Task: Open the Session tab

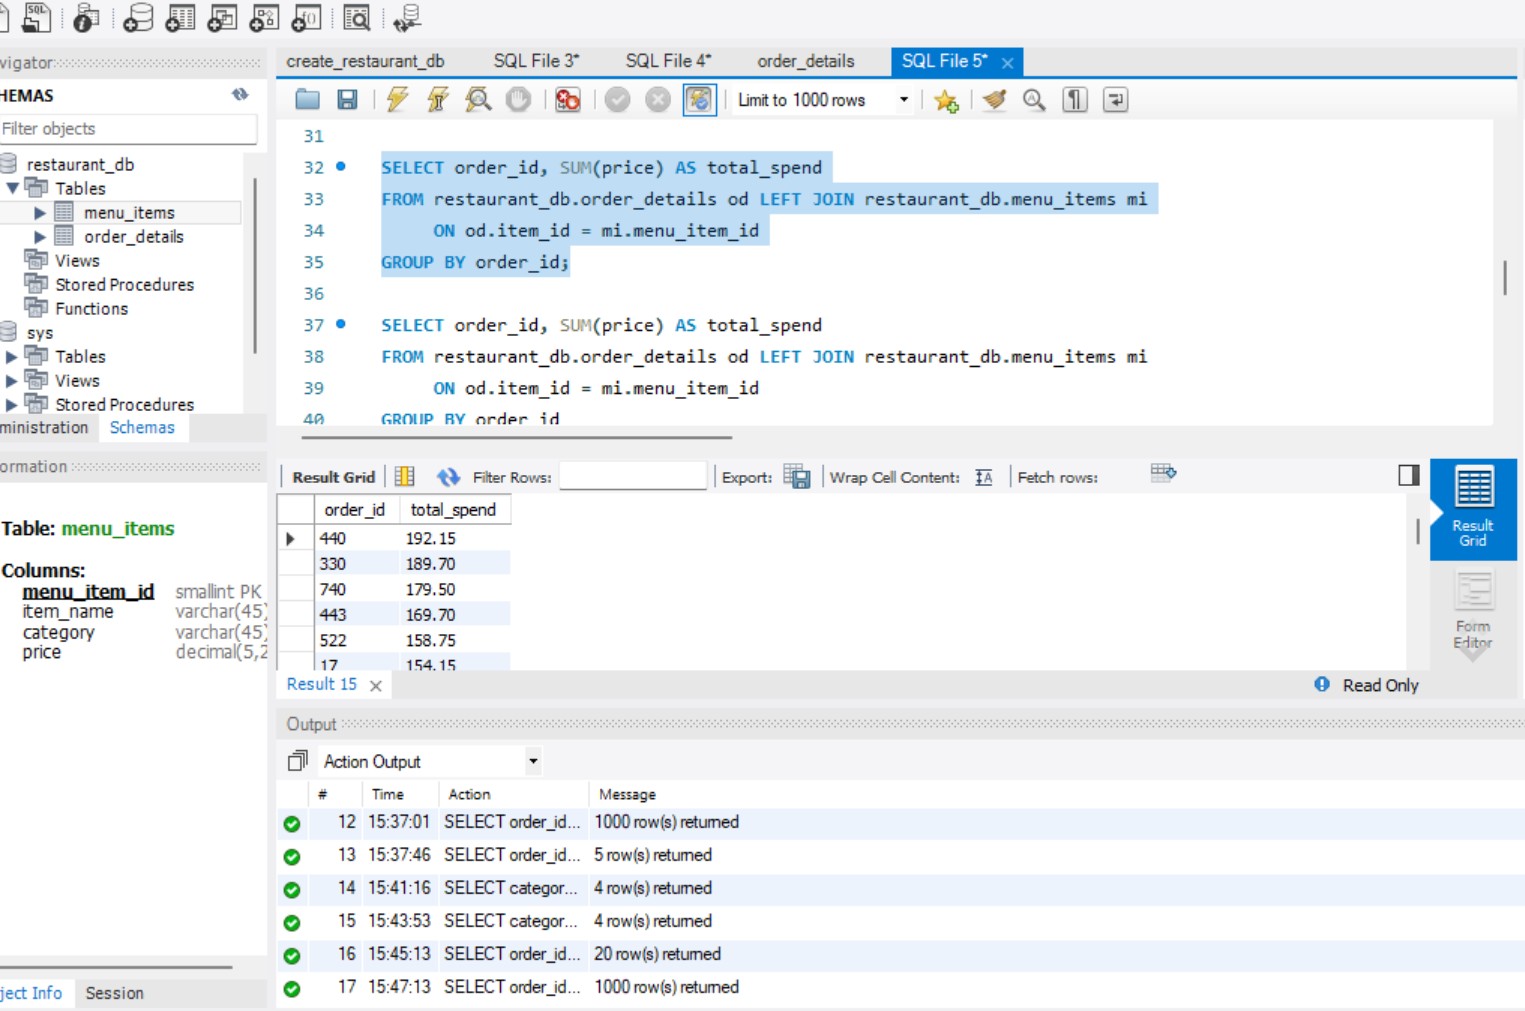Action: 114,993
